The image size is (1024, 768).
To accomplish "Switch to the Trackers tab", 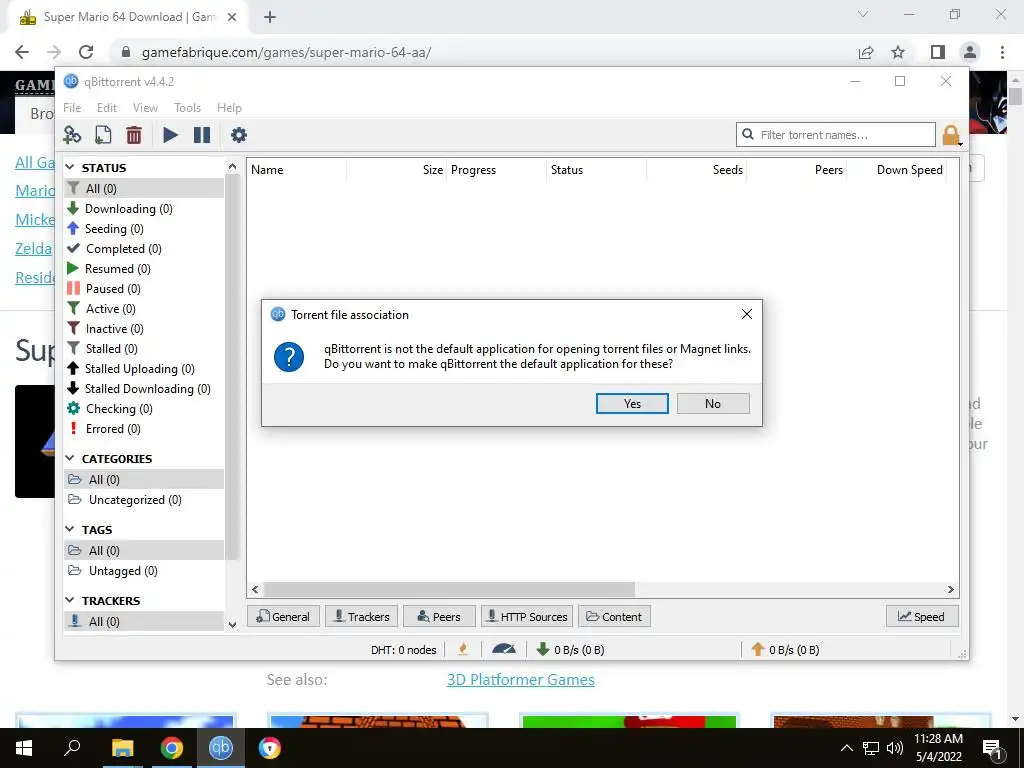I will tap(361, 616).
